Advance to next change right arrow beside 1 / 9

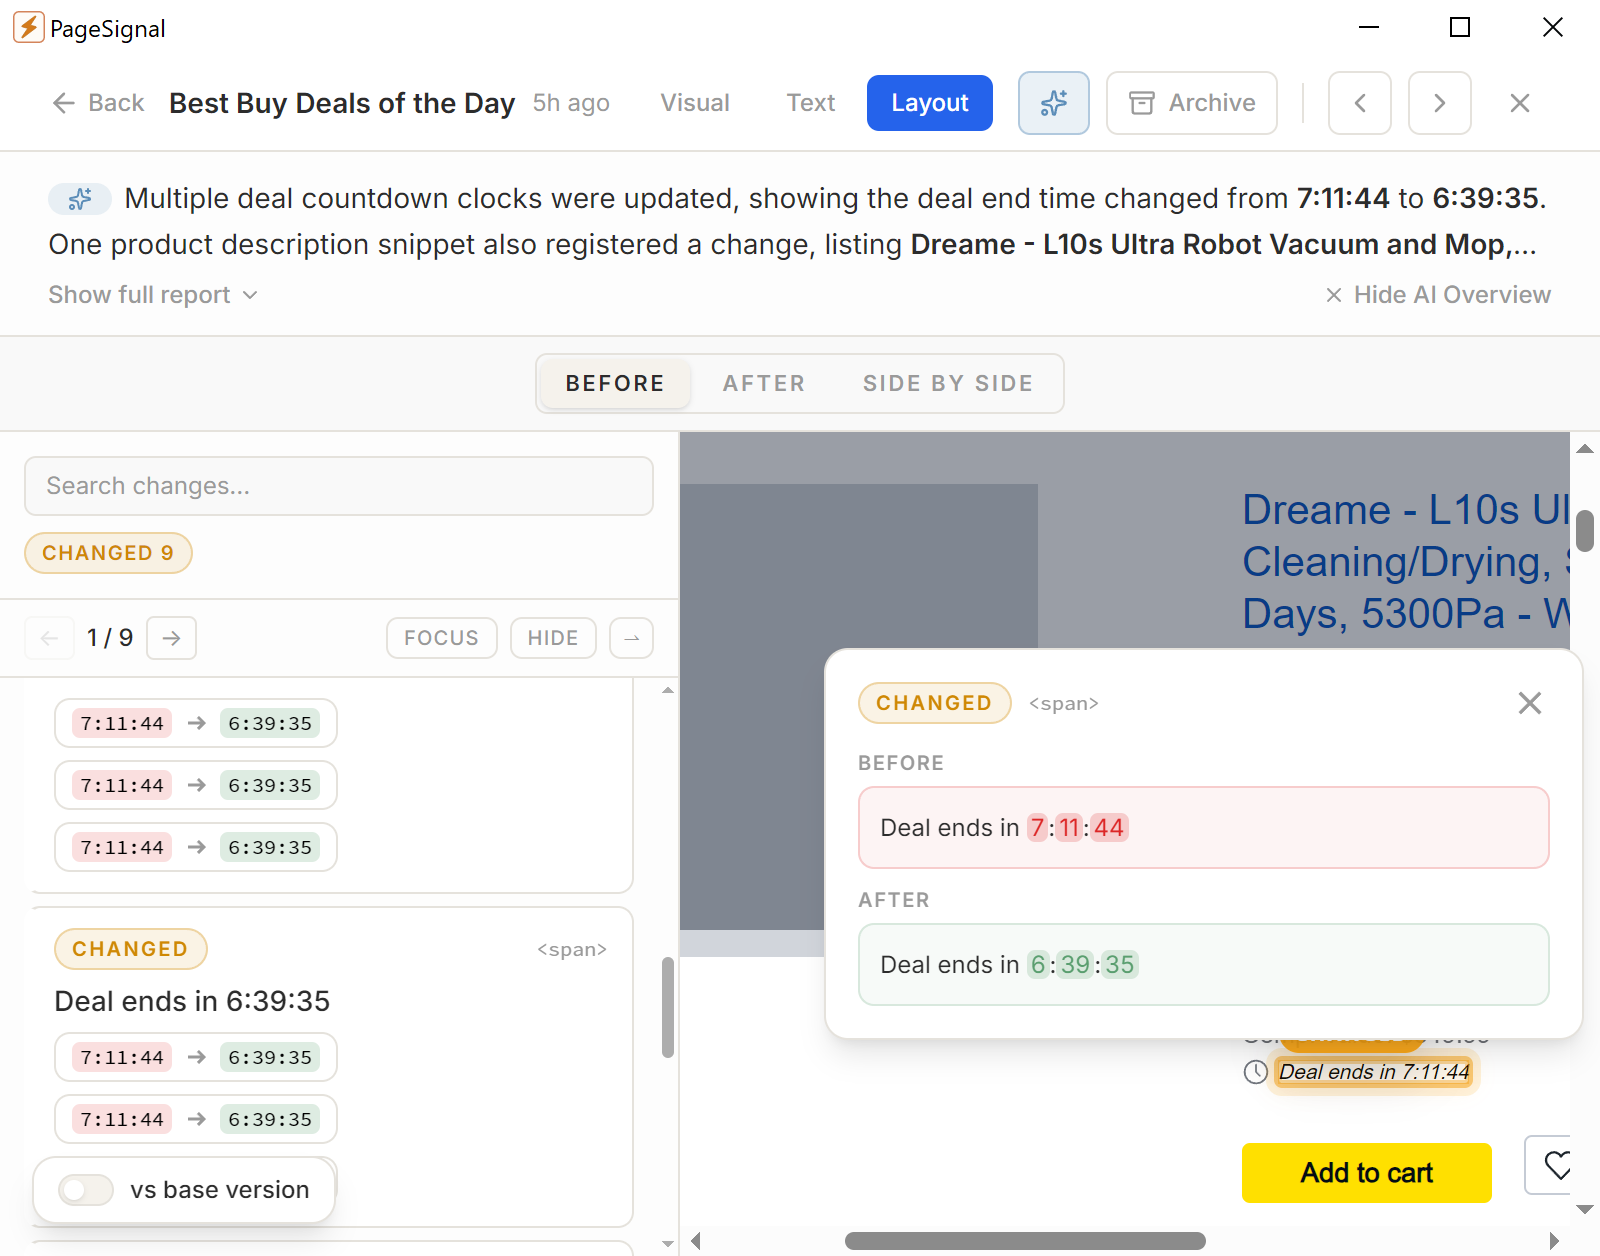pos(172,638)
